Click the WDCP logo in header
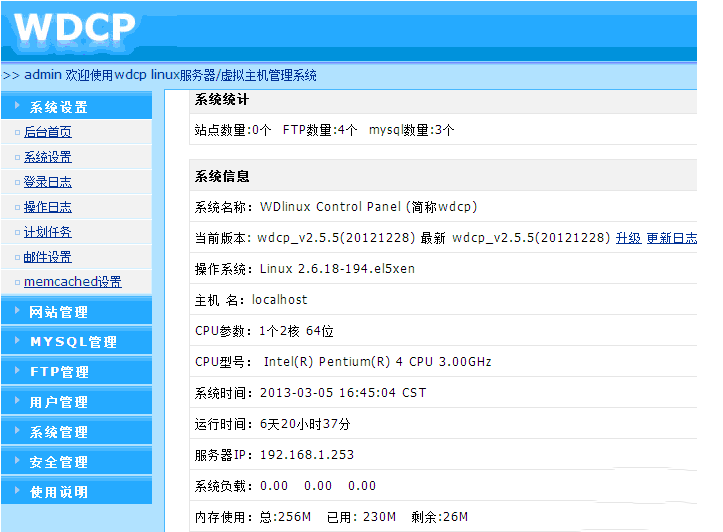 tap(75, 28)
